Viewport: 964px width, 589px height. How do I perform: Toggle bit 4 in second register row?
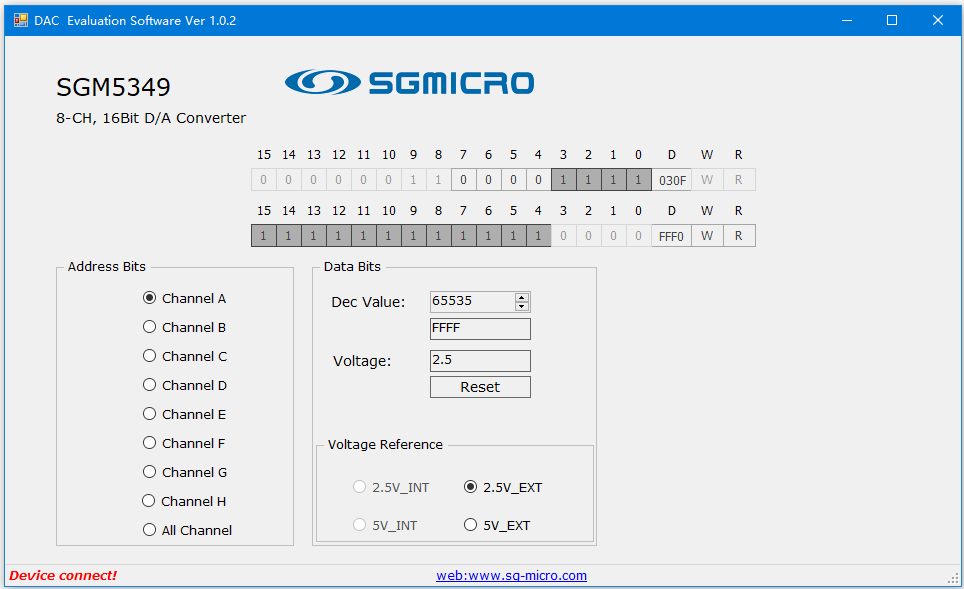coord(539,235)
